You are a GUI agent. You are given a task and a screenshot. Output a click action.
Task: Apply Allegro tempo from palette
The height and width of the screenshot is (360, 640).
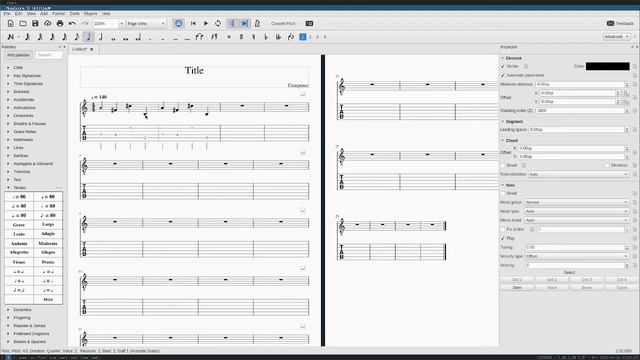[48, 253]
